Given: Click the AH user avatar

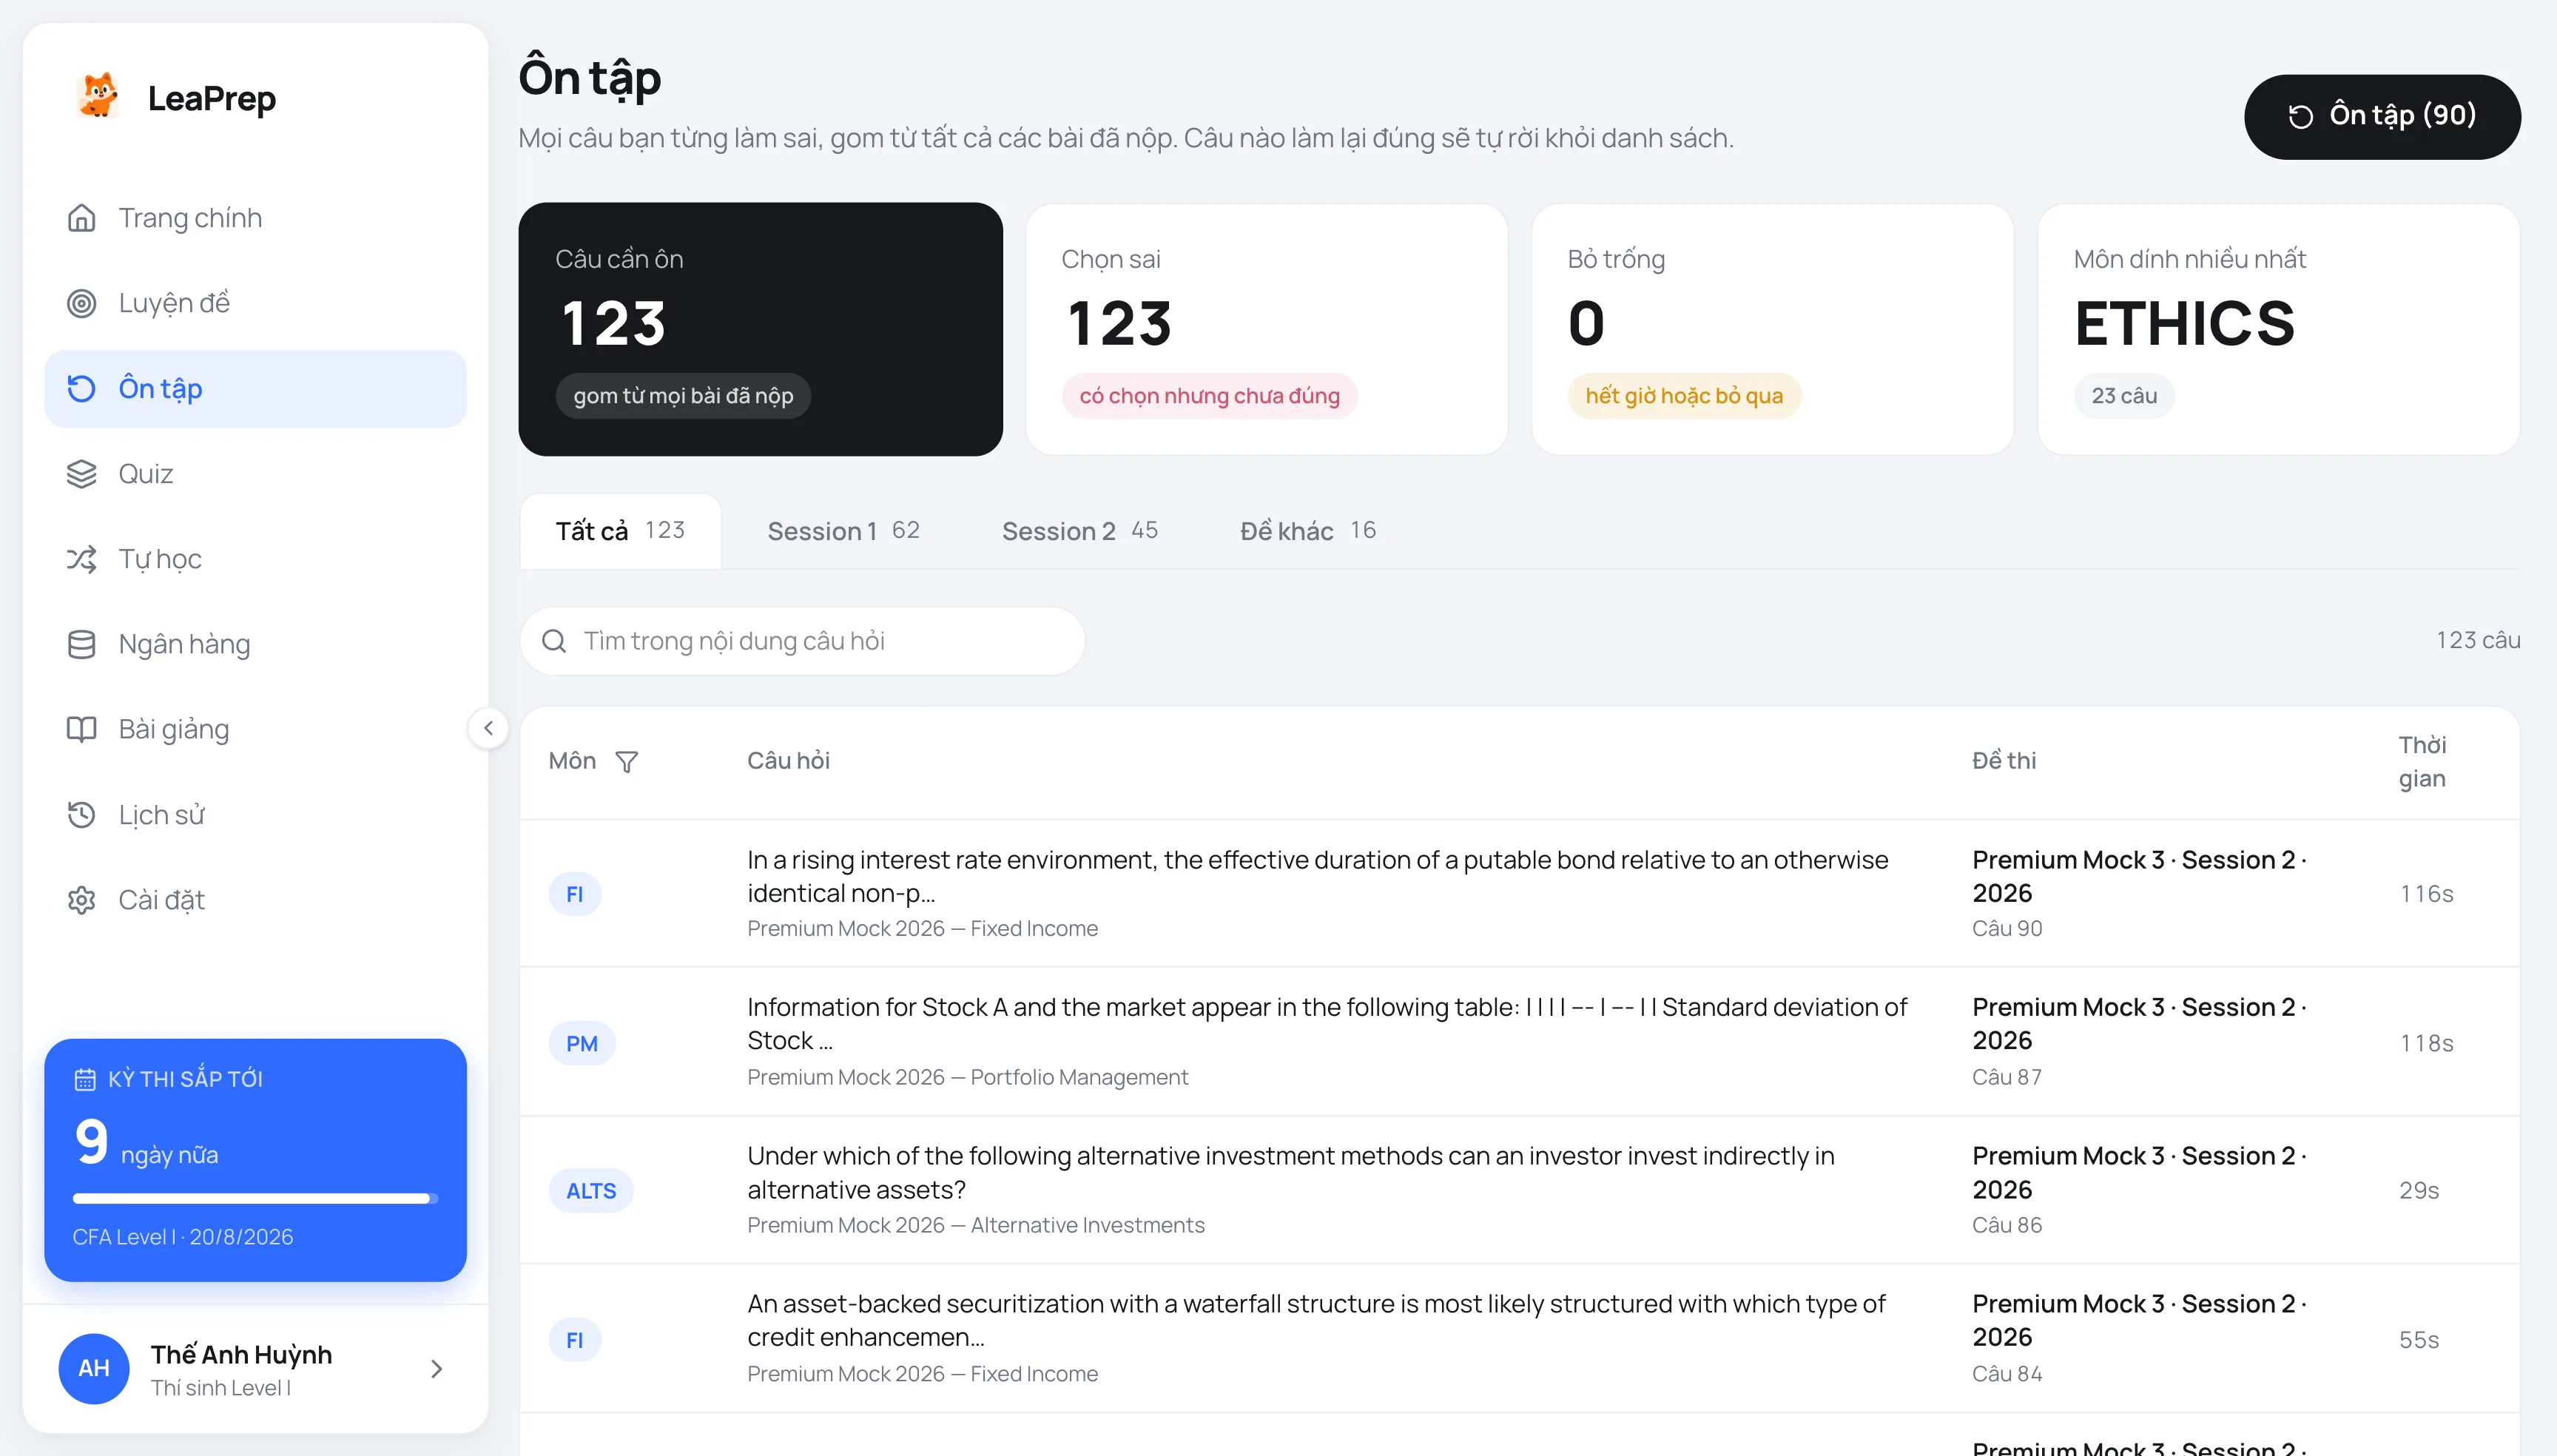Looking at the screenshot, I should (94, 1368).
